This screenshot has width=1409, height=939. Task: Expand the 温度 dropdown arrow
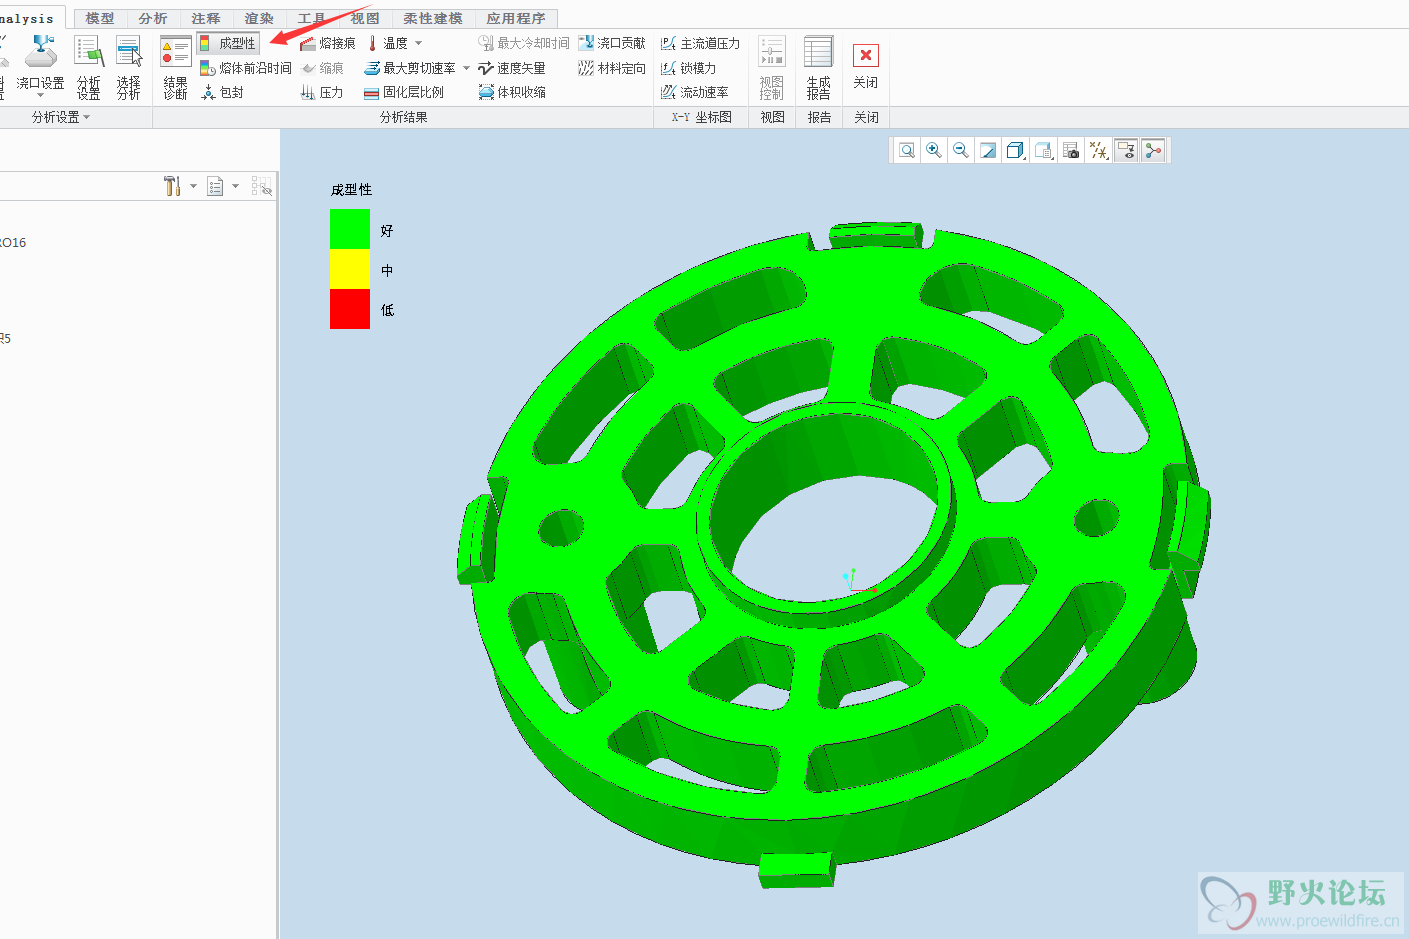click(418, 43)
